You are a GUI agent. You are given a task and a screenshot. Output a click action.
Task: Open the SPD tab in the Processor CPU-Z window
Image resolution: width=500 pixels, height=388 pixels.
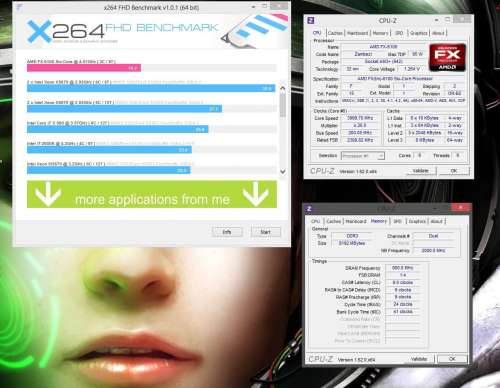point(399,33)
